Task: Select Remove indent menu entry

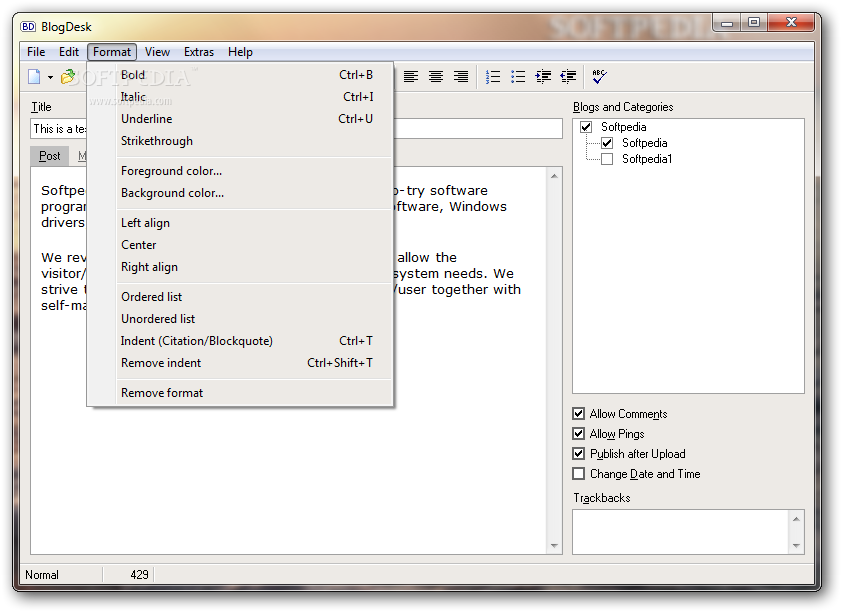Action: coord(240,363)
